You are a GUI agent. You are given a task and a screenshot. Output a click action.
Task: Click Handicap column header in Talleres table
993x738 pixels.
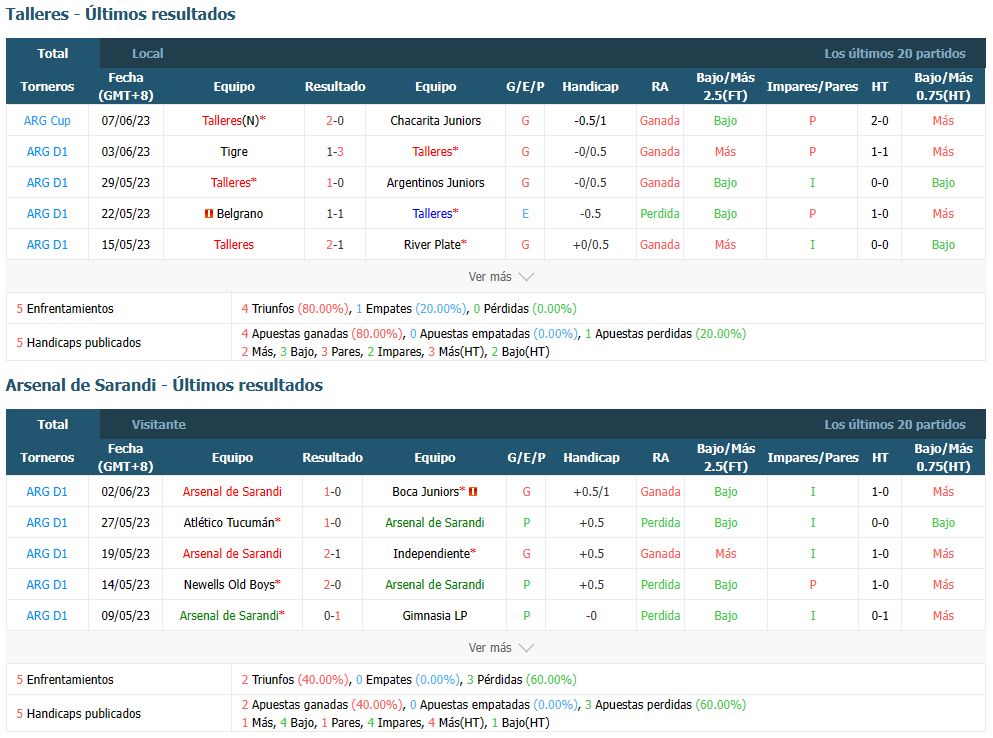point(590,87)
